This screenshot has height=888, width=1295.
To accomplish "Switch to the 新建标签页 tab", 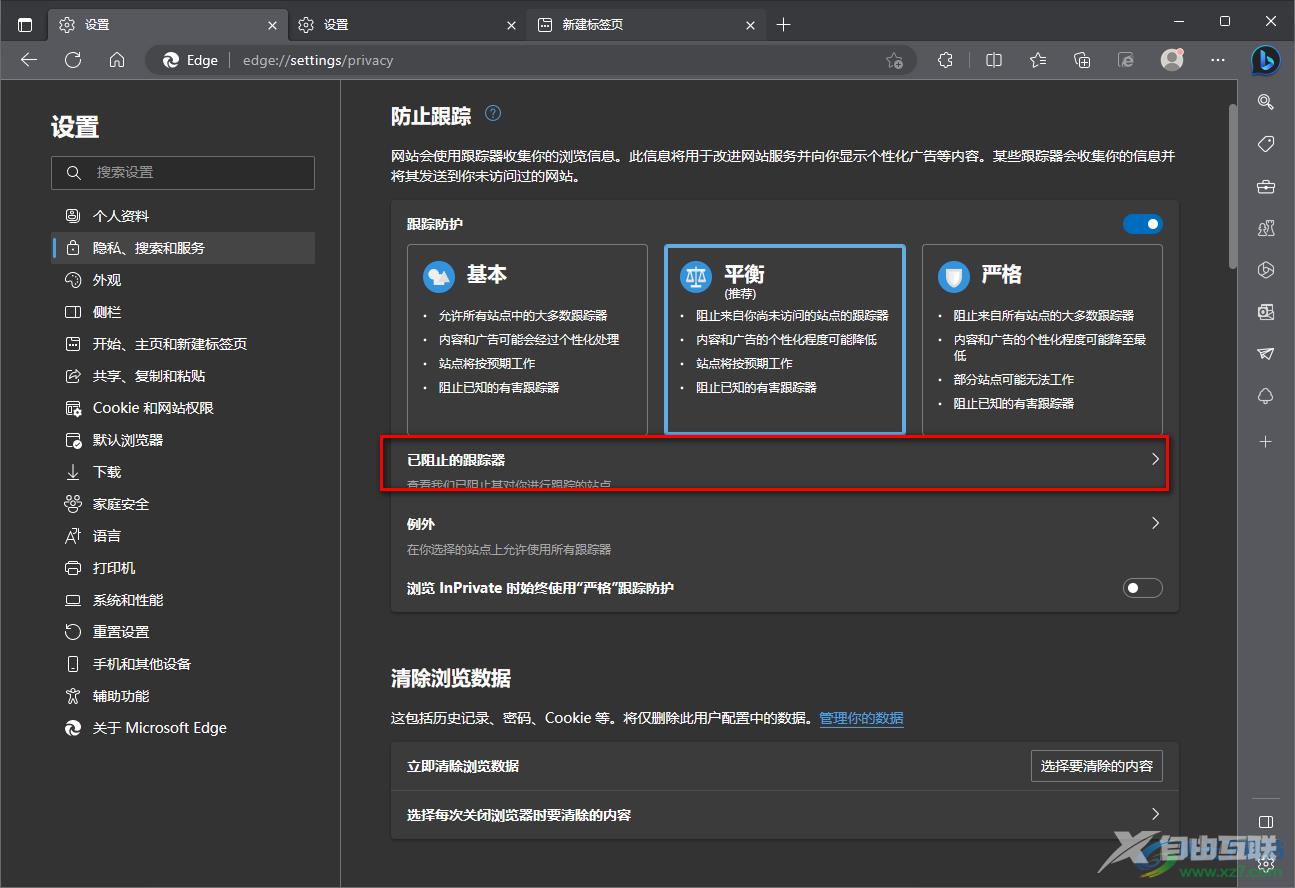I will [x=647, y=24].
